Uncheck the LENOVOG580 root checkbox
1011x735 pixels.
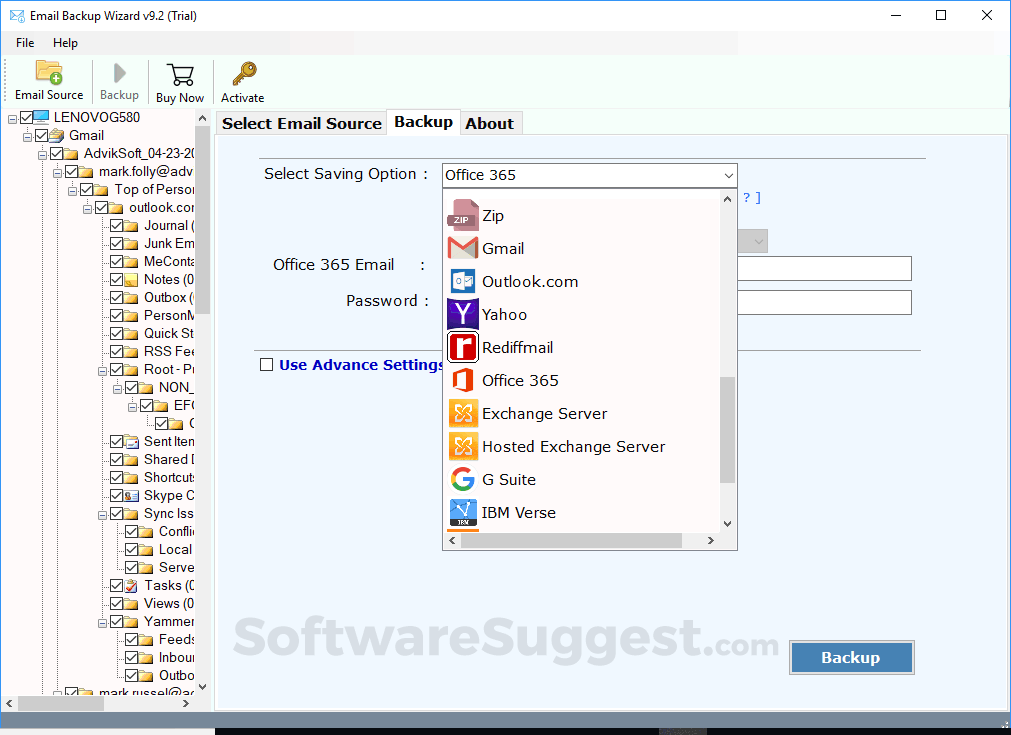(x=27, y=117)
